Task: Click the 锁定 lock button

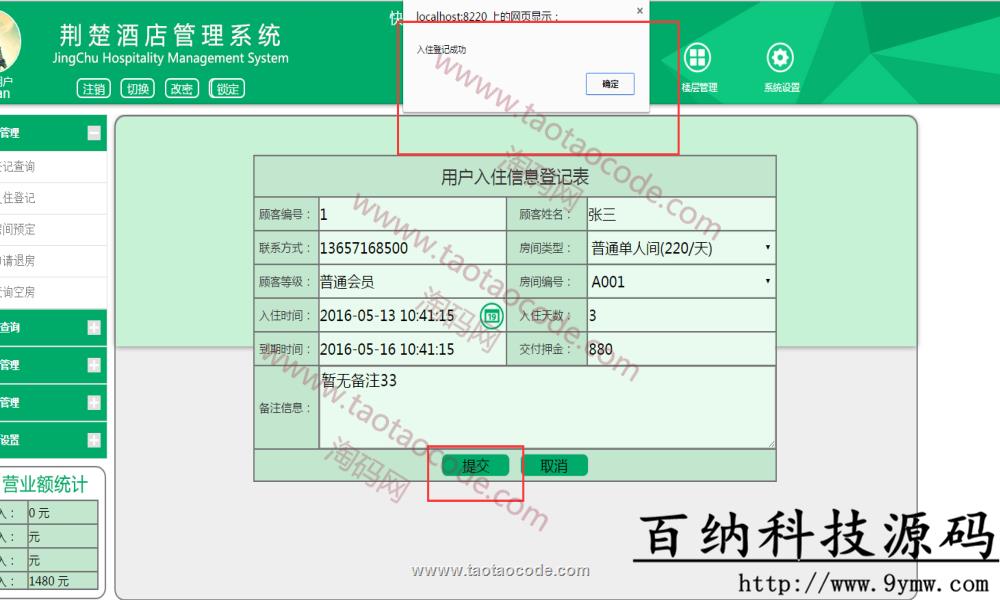Action: click(227, 89)
